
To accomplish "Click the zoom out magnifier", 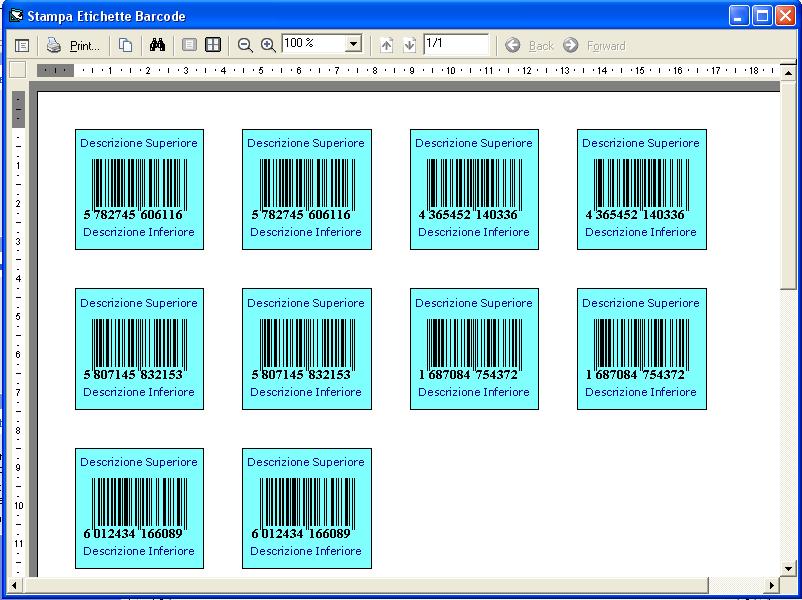I will (245, 46).
